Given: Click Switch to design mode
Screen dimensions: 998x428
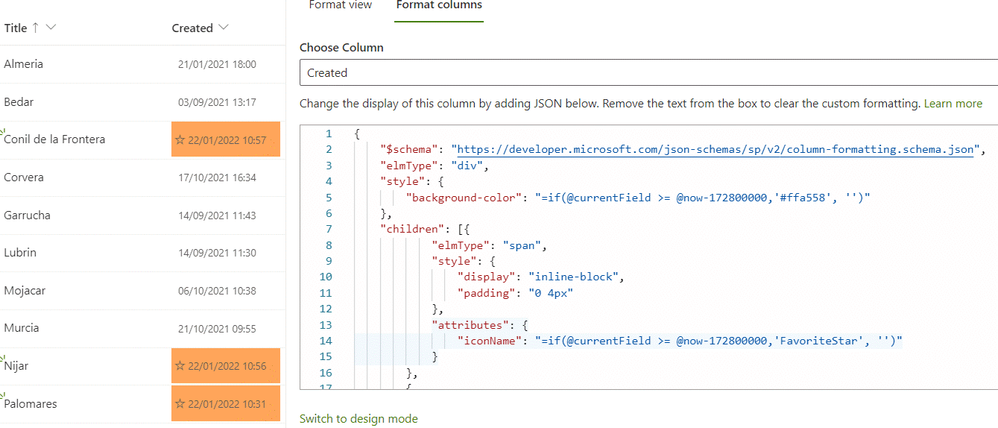Looking at the screenshot, I should [x=358, y=419].
